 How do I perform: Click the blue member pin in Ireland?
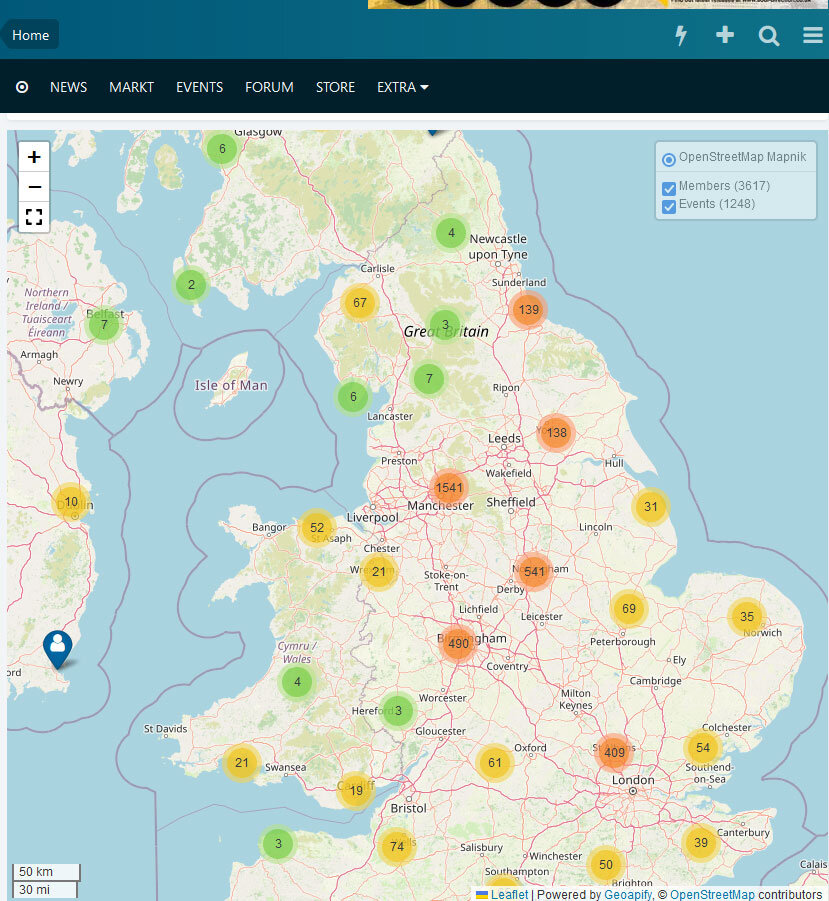tap(57, 648)
